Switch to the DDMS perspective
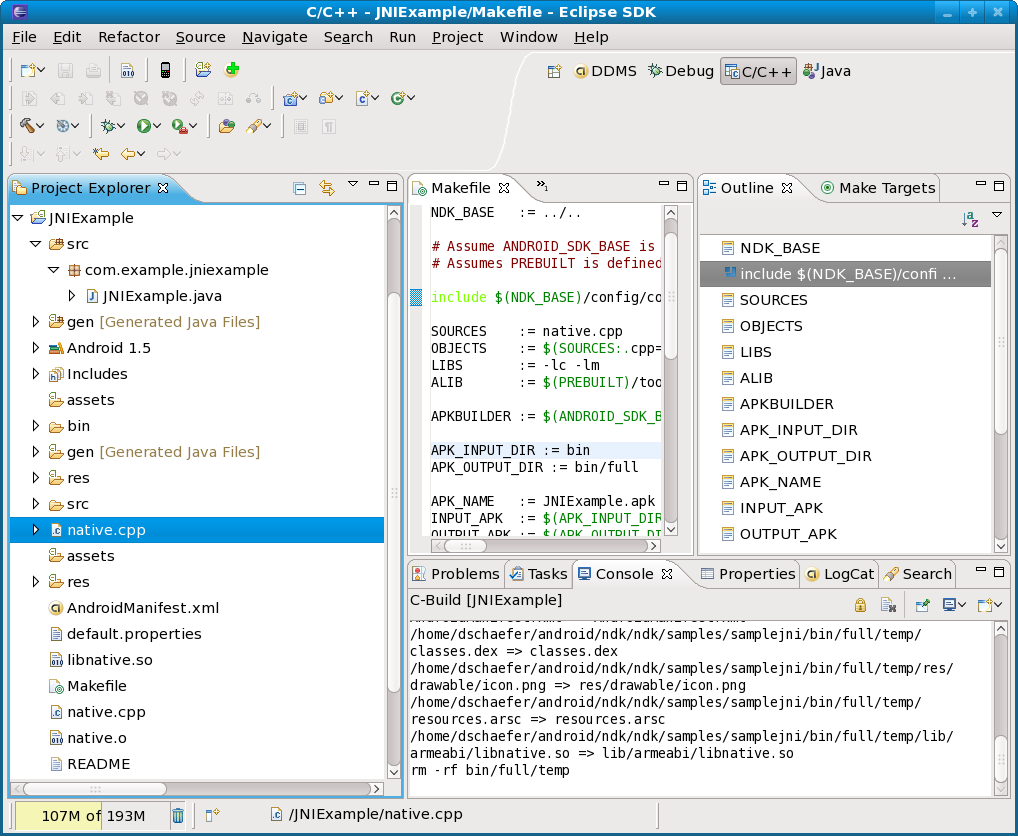1018x836 pixels. (605, 71)
